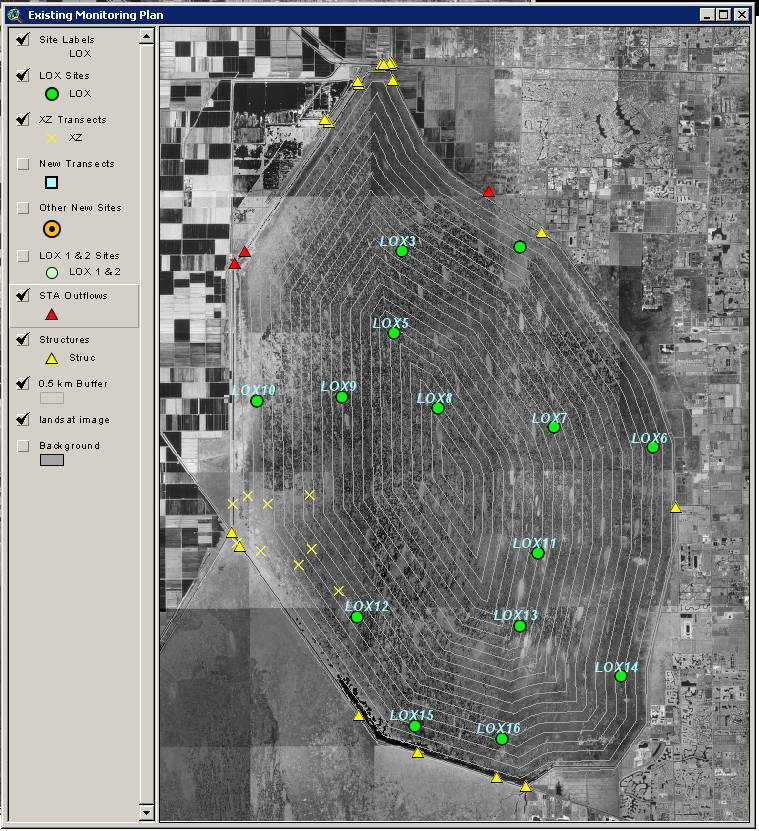The image size is (759, 831).
Task: Click the LOX14 site marker
Action: (x=621, y=676)
